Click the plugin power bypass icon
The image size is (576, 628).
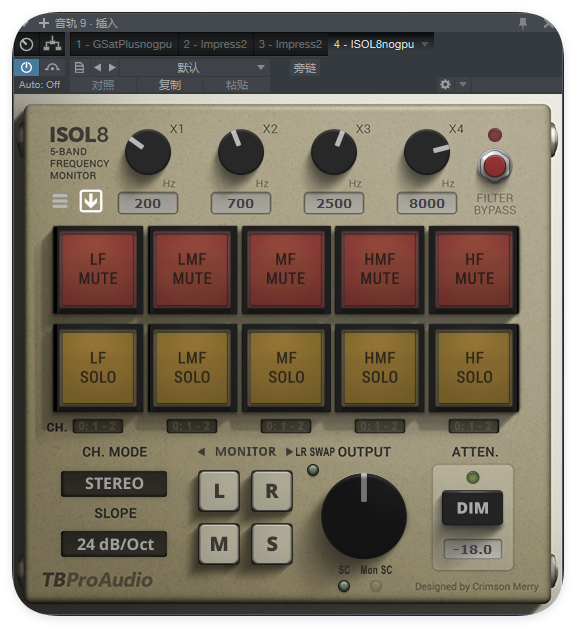point(26,67)
